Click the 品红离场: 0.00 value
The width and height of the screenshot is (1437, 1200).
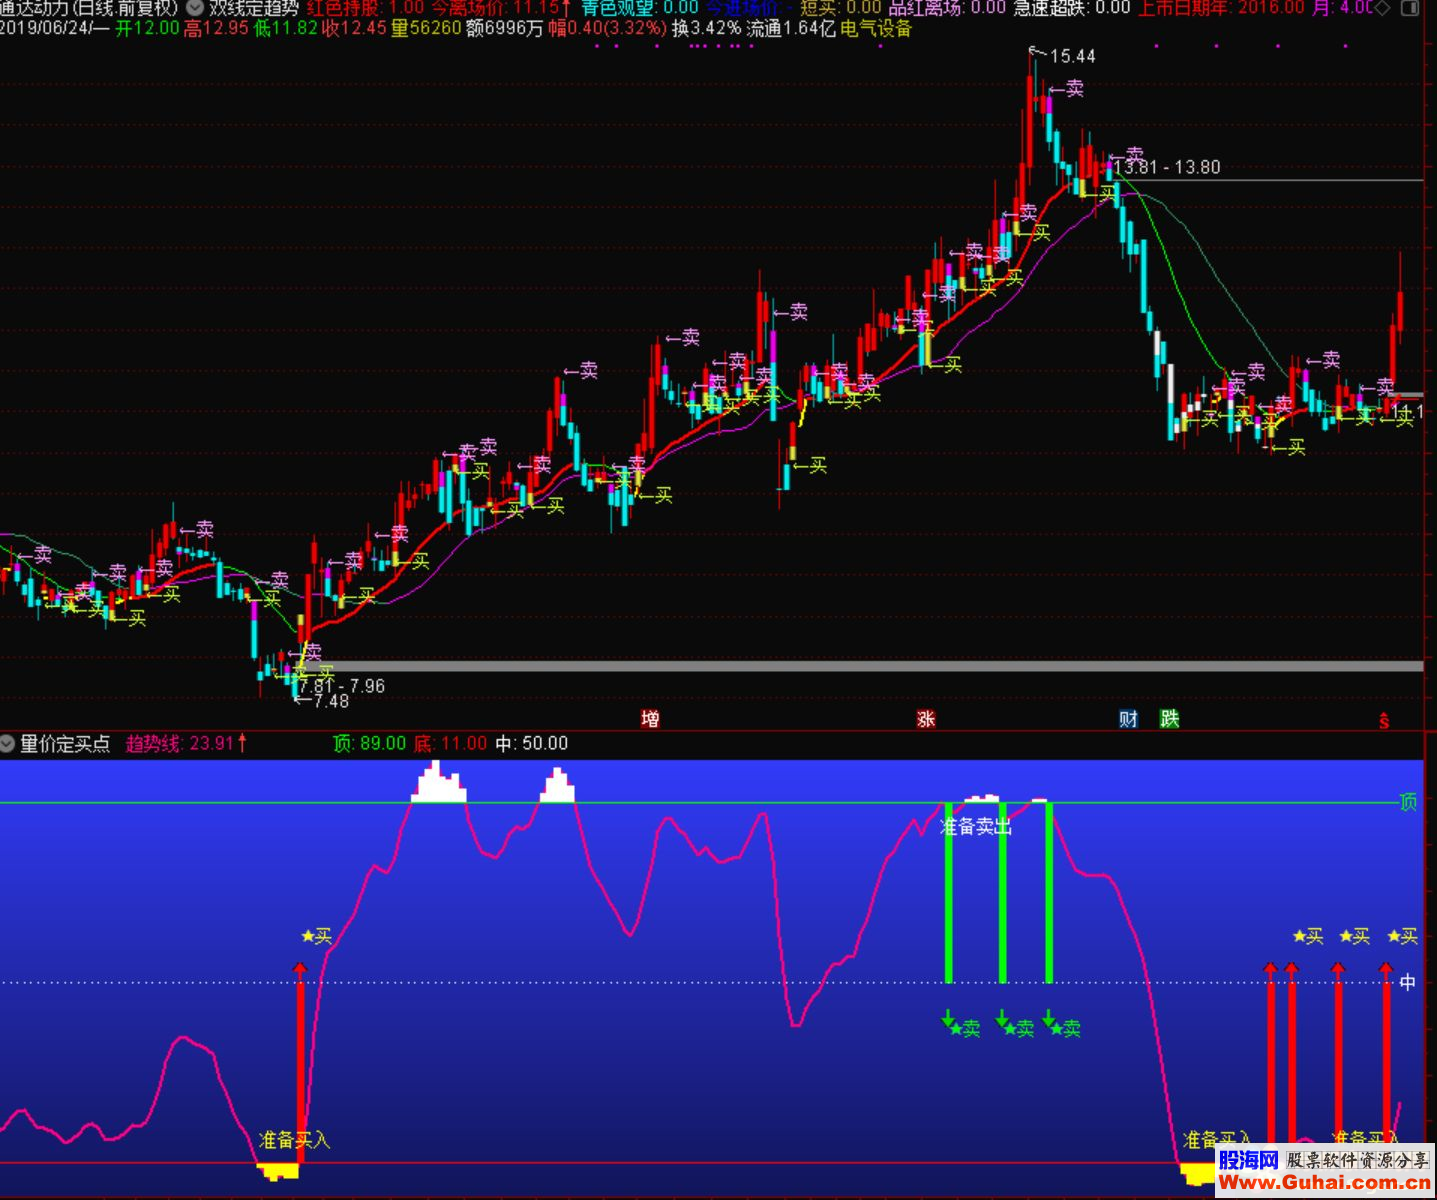click(947, 8)
